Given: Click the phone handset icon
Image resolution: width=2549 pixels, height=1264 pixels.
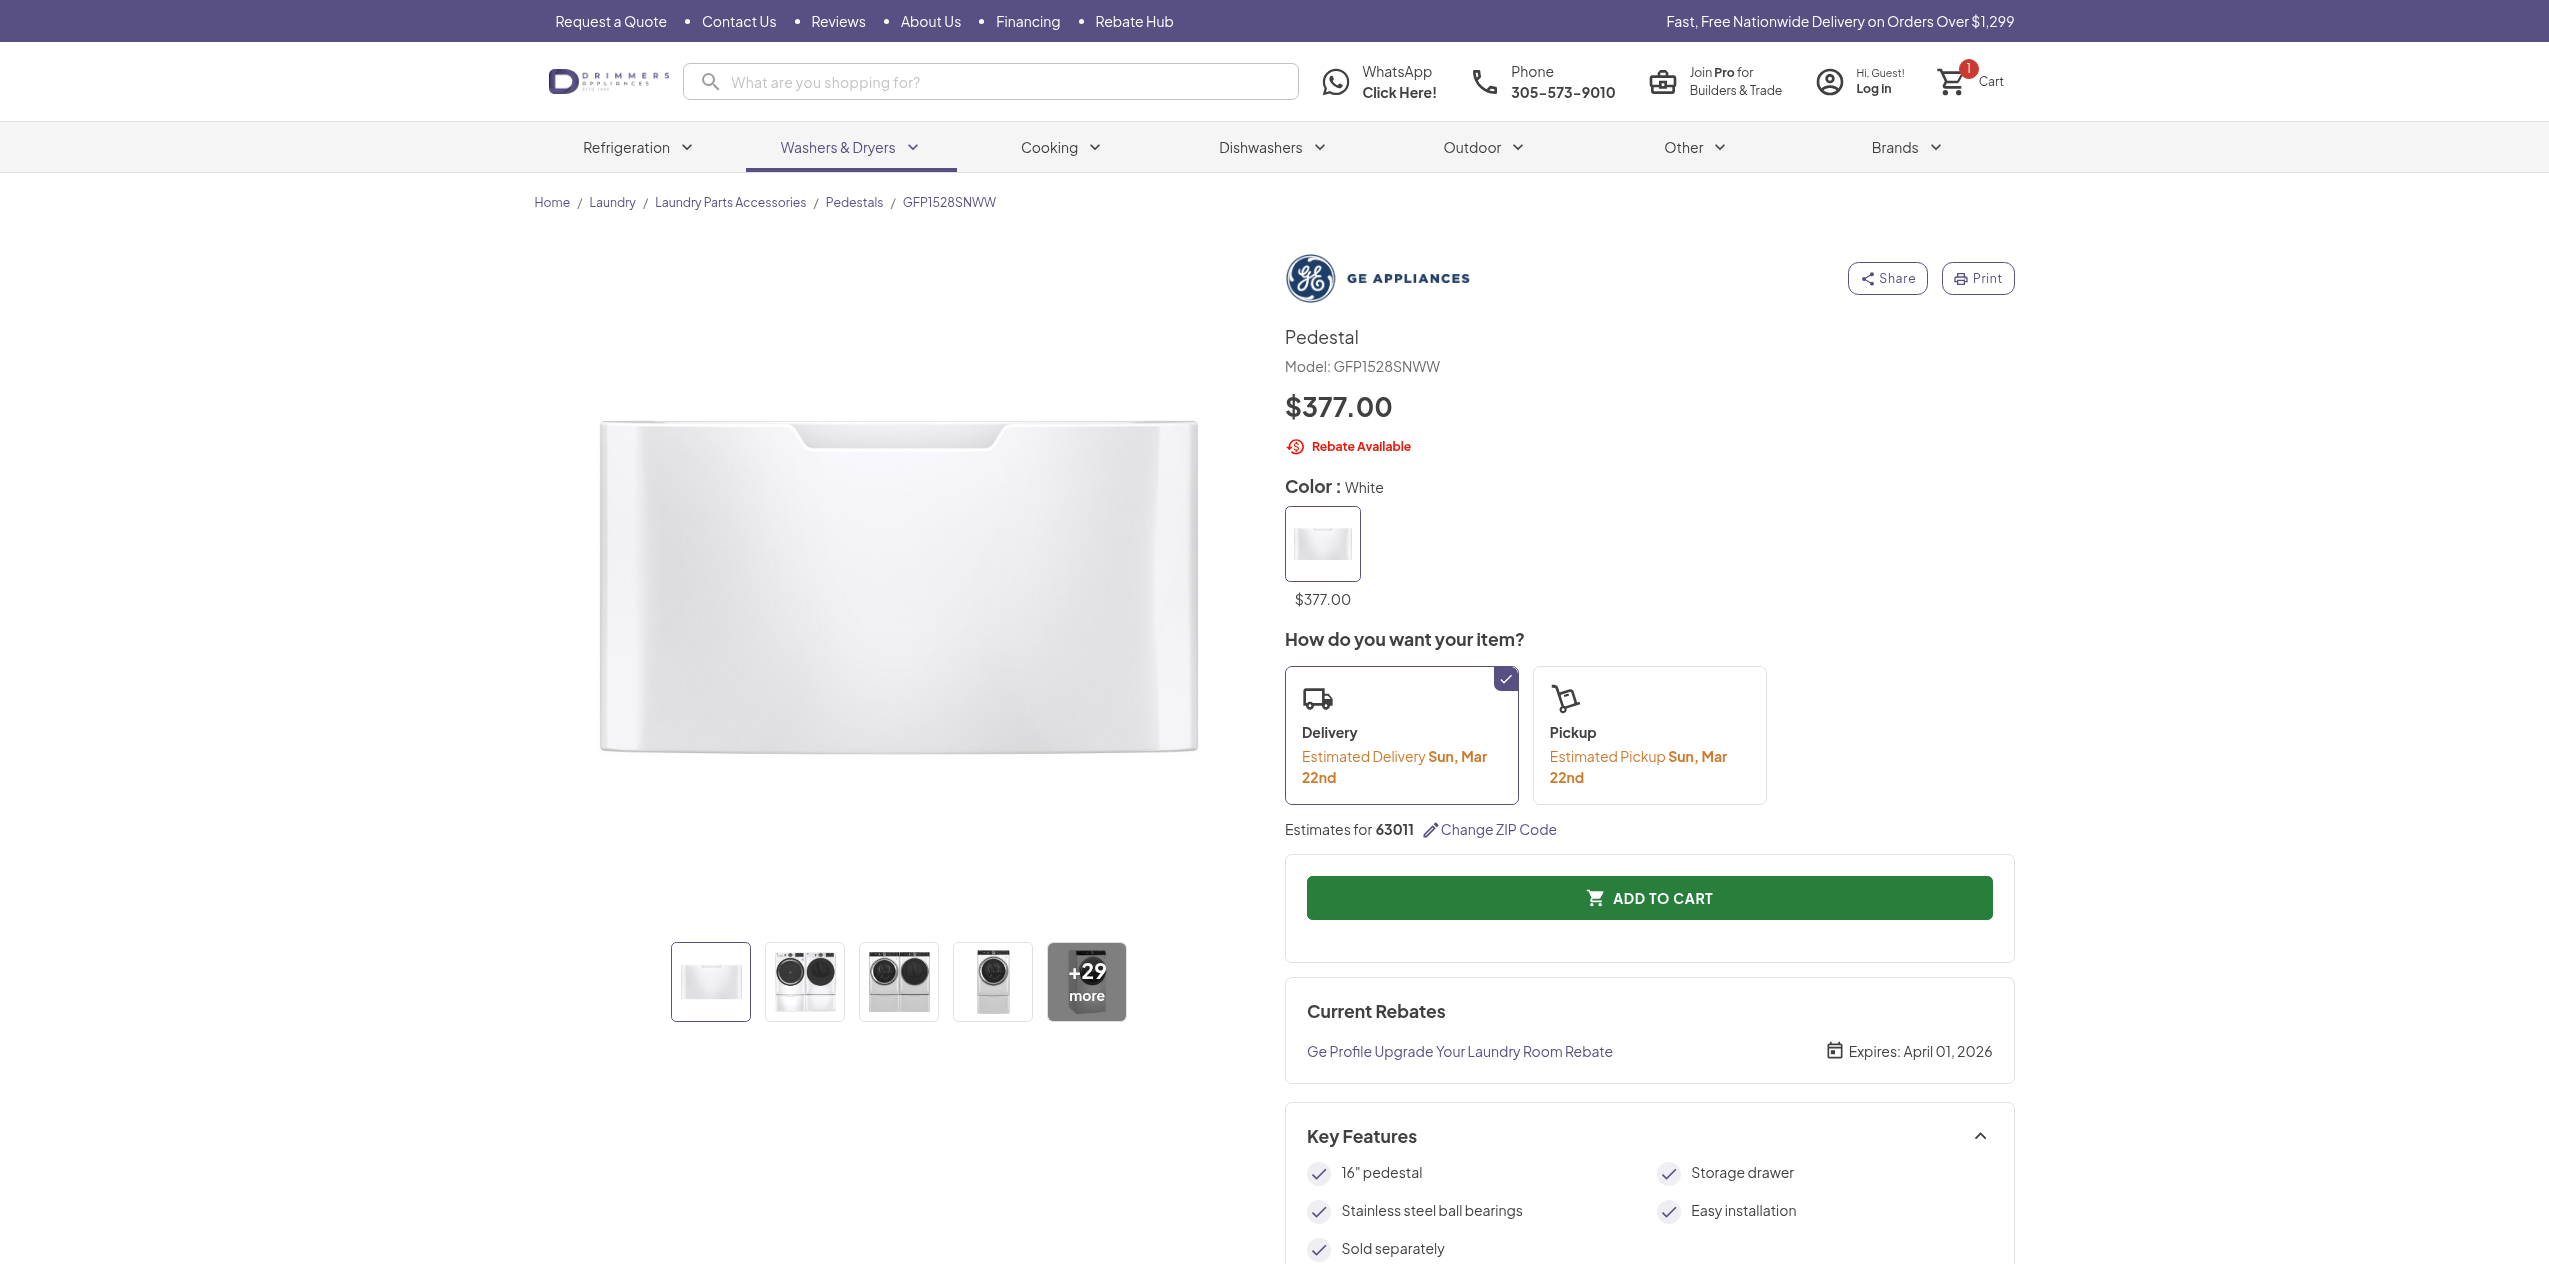Looking at the screenshot, I should [x=1485, y=82].
